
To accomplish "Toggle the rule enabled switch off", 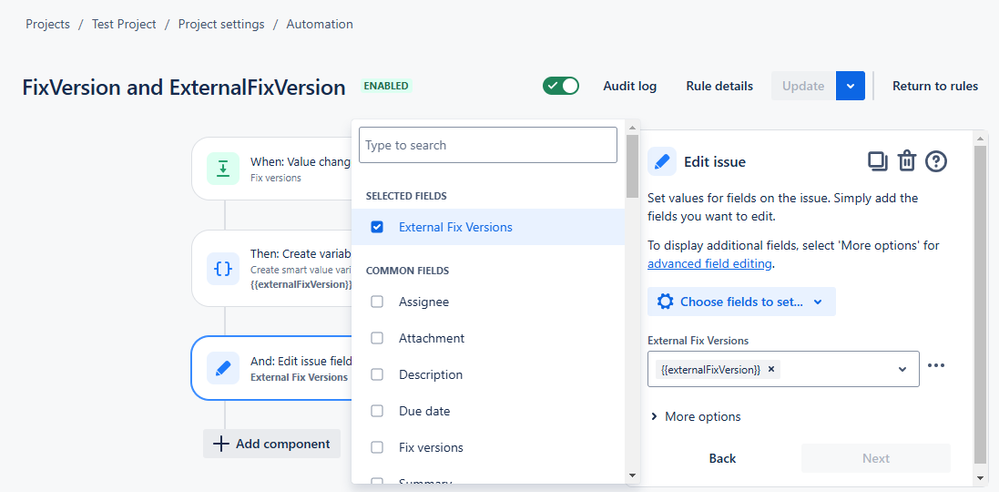I will (561, 86).
